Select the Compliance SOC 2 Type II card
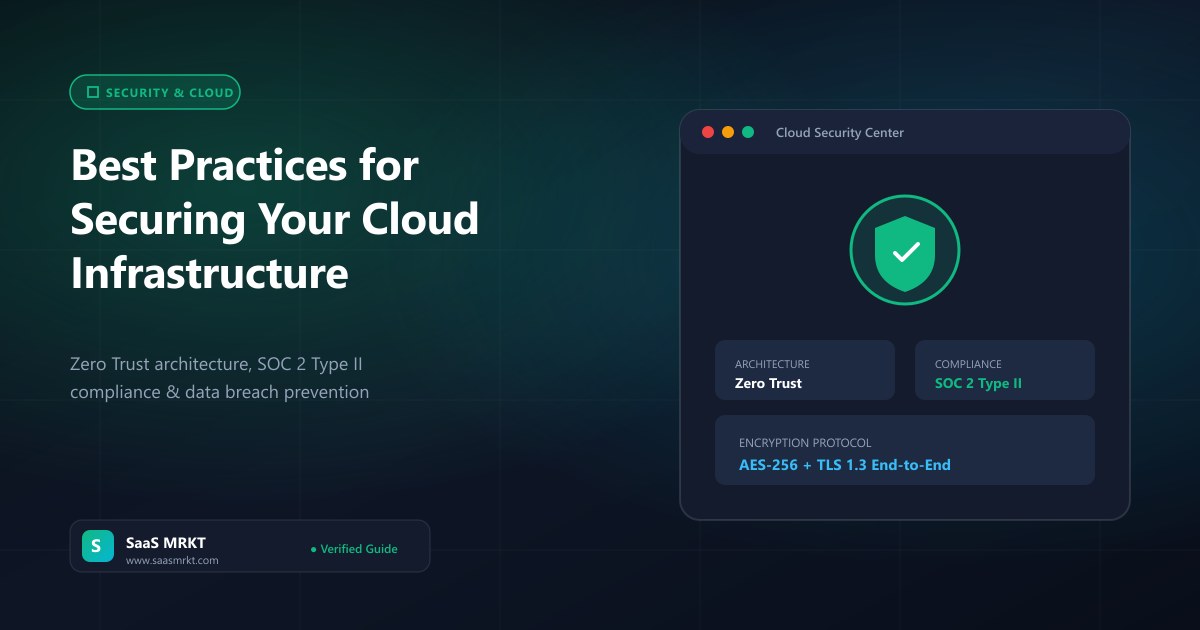This screenshot has height=630, width=1200. [x=1005, y=370]
